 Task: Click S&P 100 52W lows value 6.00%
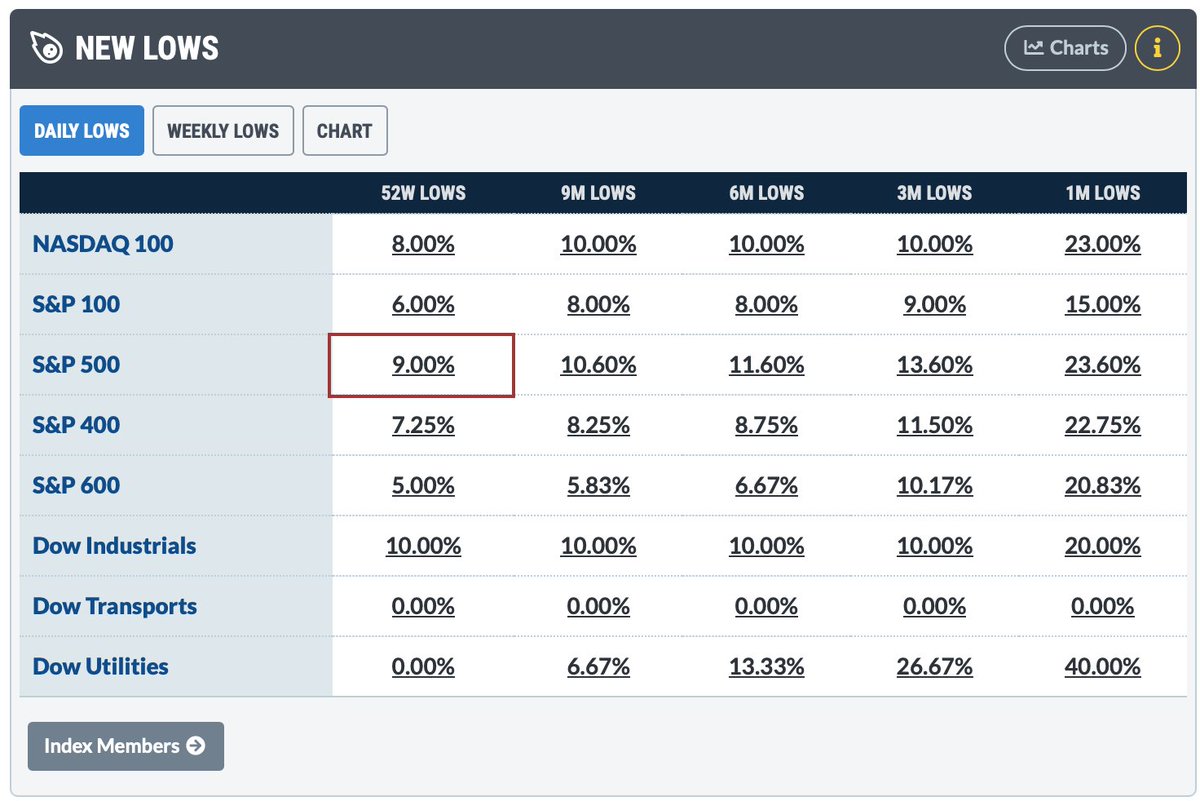pos(423,304)
